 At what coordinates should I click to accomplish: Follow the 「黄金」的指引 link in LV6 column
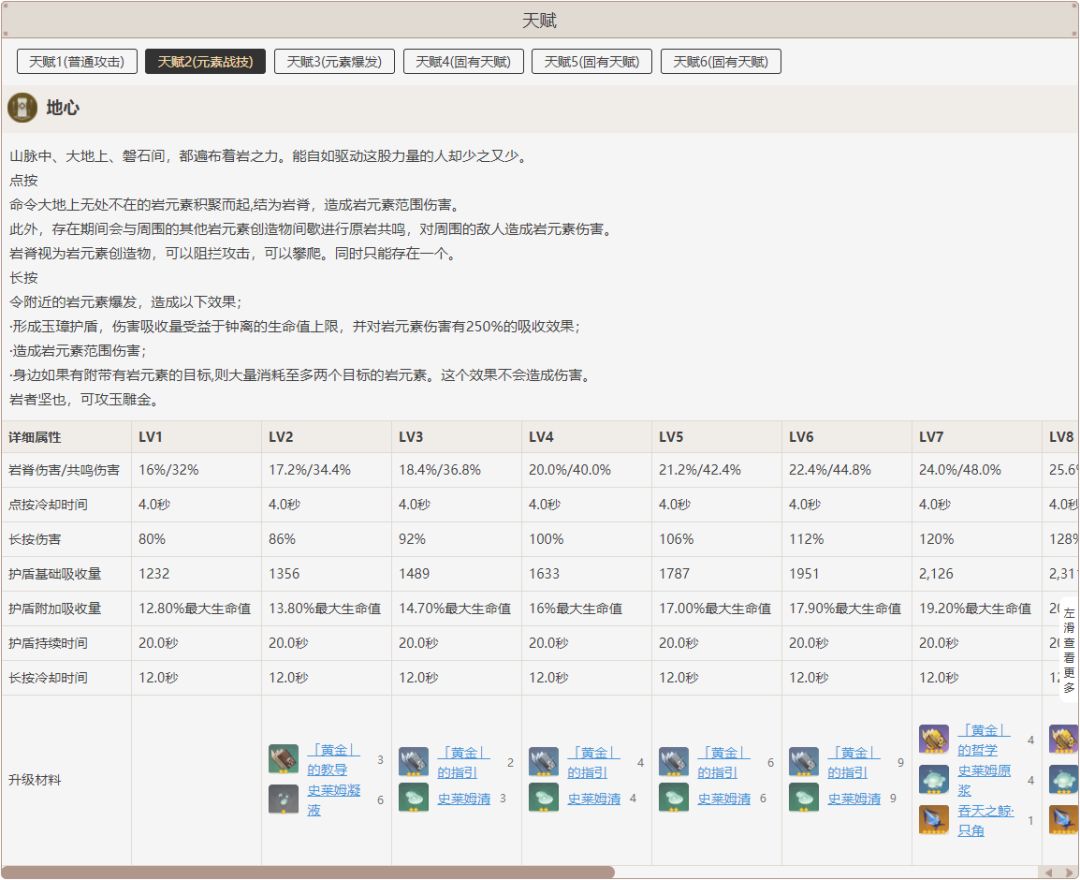[854, 762]
